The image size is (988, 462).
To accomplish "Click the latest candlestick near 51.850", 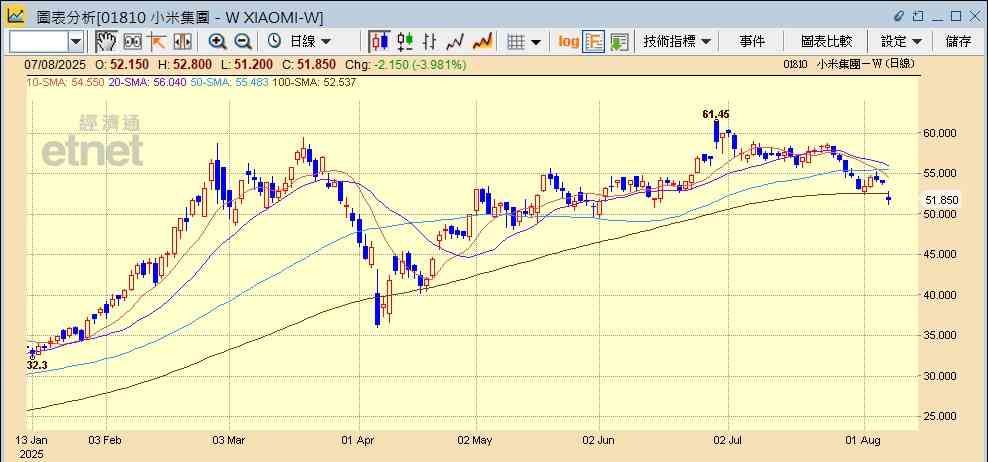I will 889,199.
